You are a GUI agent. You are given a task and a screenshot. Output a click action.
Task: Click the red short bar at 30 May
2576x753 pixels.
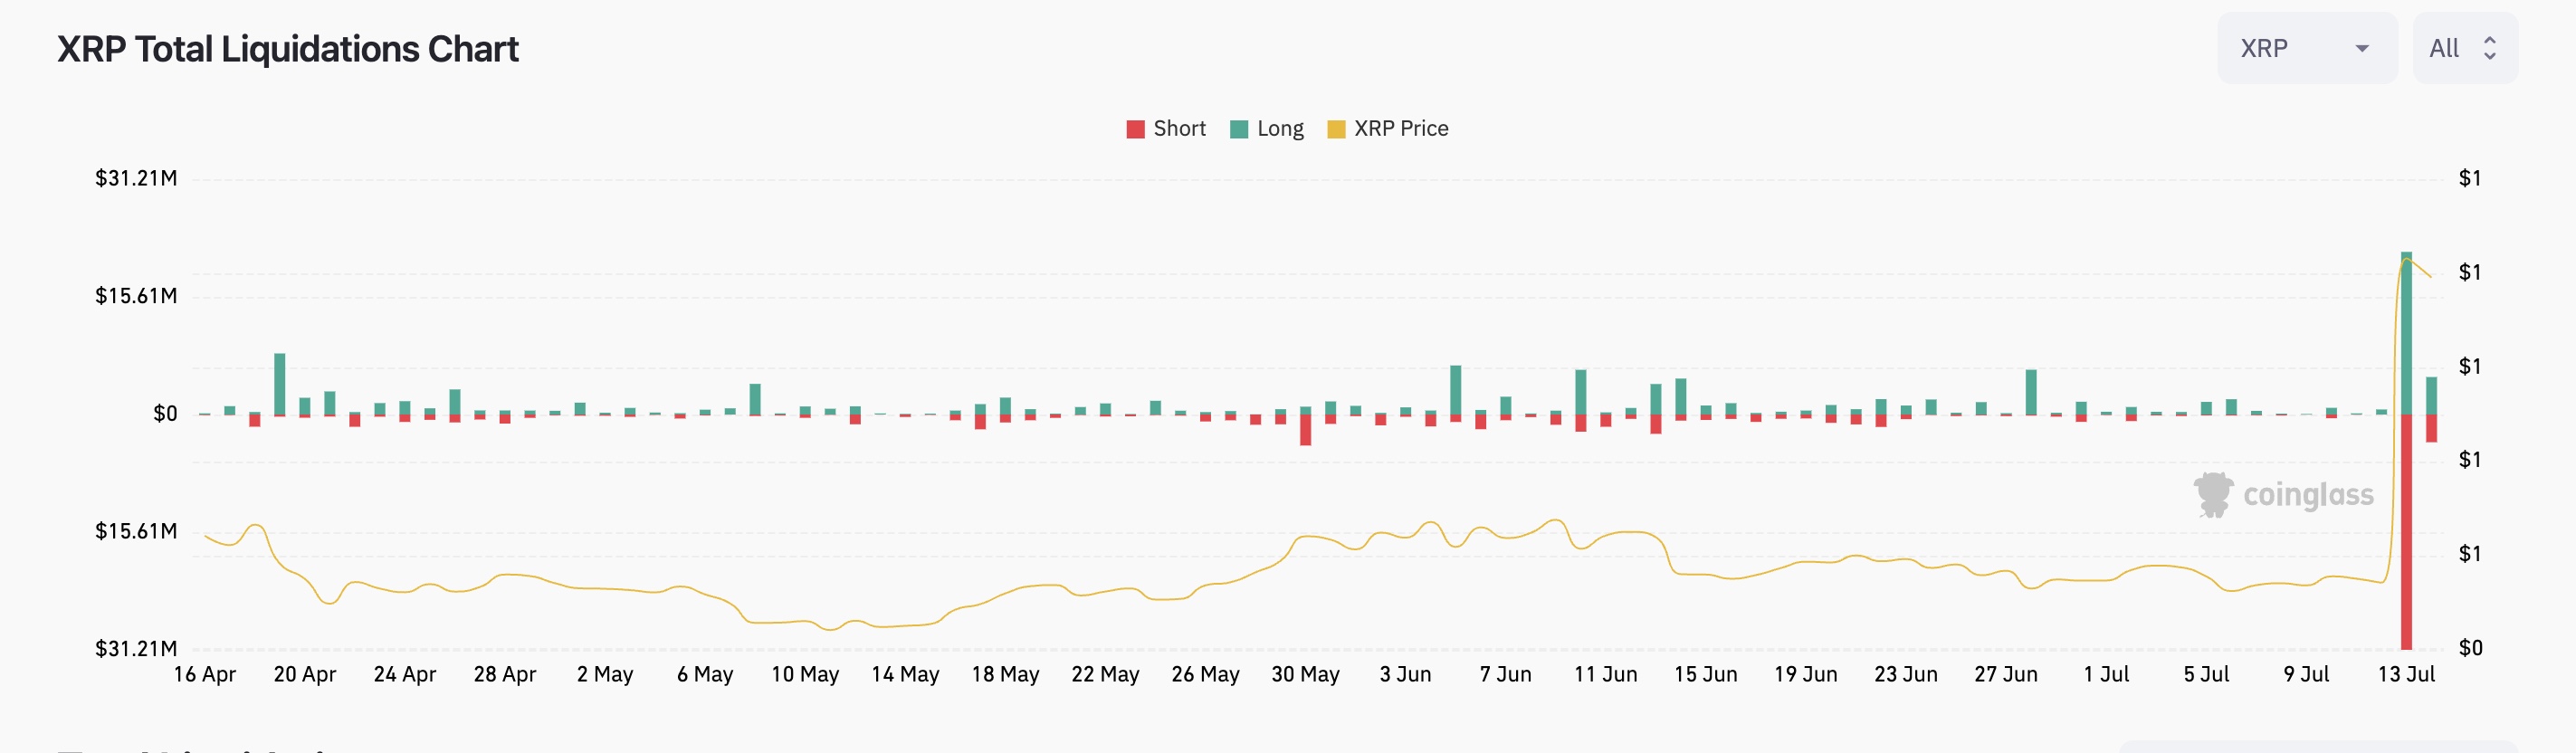1305,430
